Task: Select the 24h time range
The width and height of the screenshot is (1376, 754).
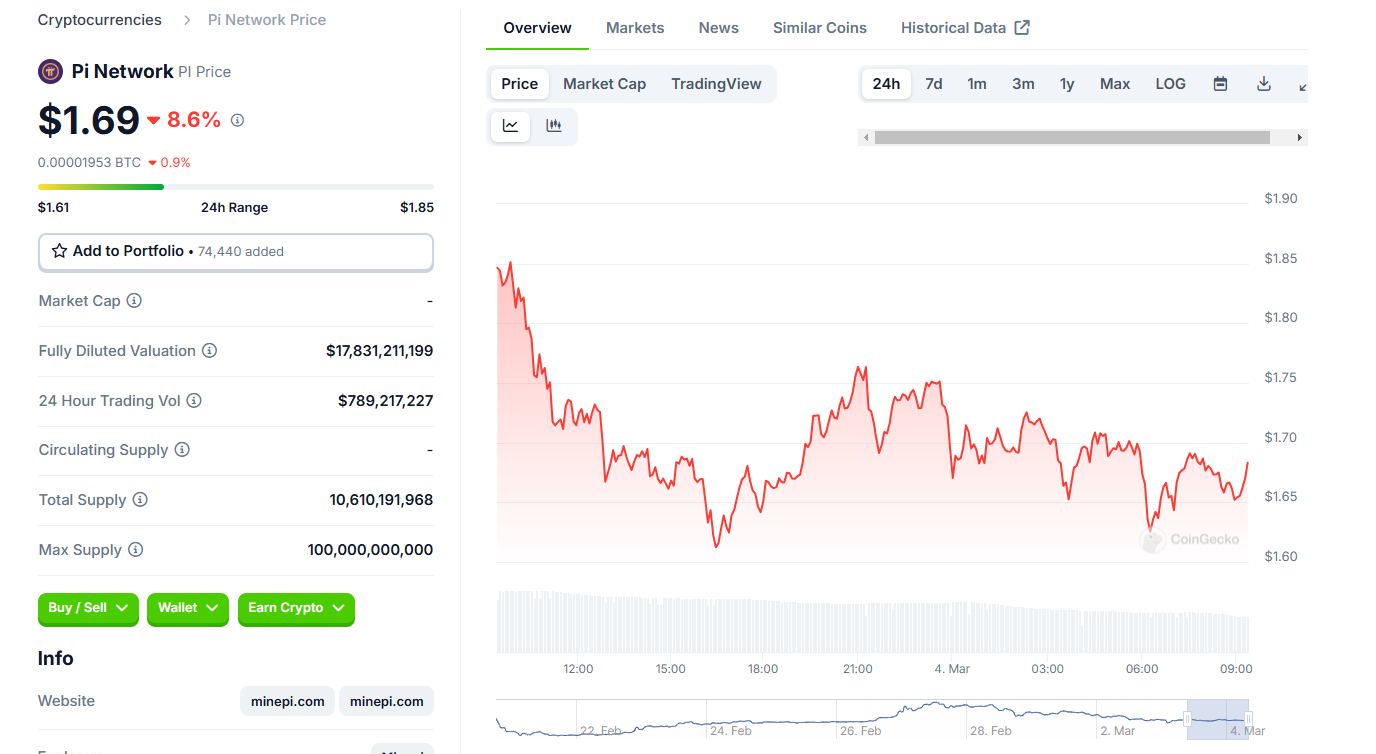Action: point(886,84)
